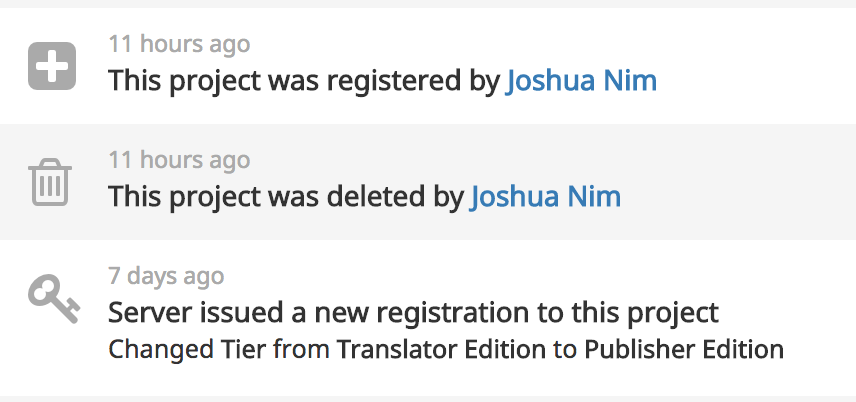The height and width of the screenshot is (402, 856).
Task: Click the 'Changed Tier from Translator Edition' detail line
Action: 446,349
